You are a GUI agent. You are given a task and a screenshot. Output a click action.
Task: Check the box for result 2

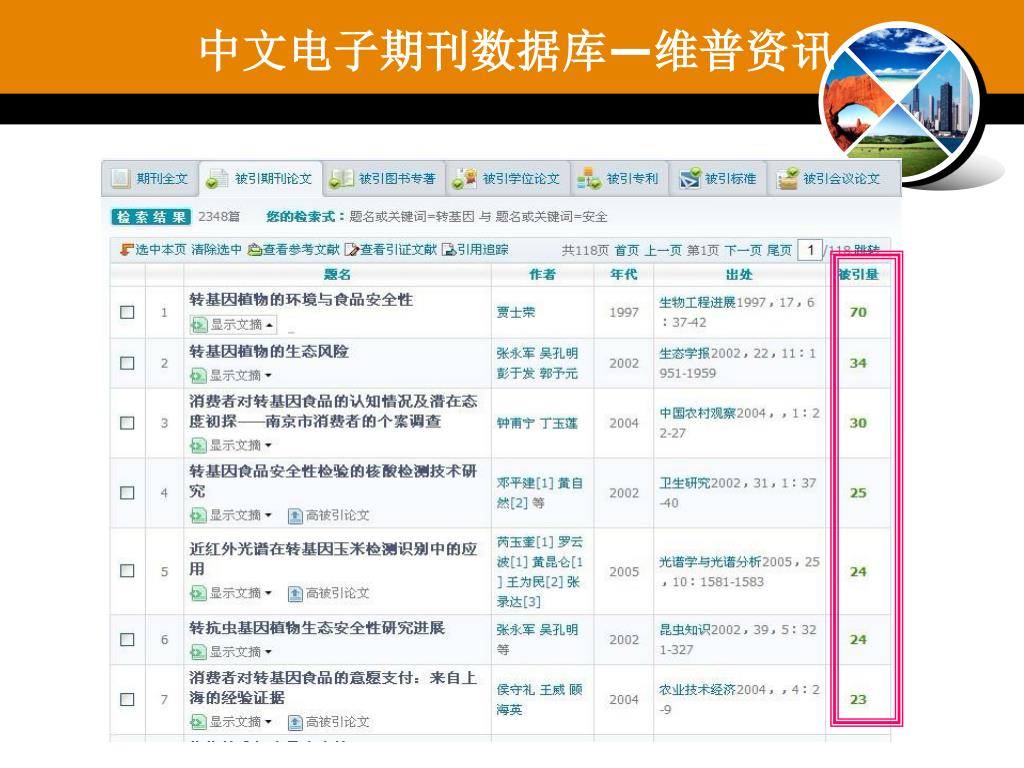click(x=127, y=363)
